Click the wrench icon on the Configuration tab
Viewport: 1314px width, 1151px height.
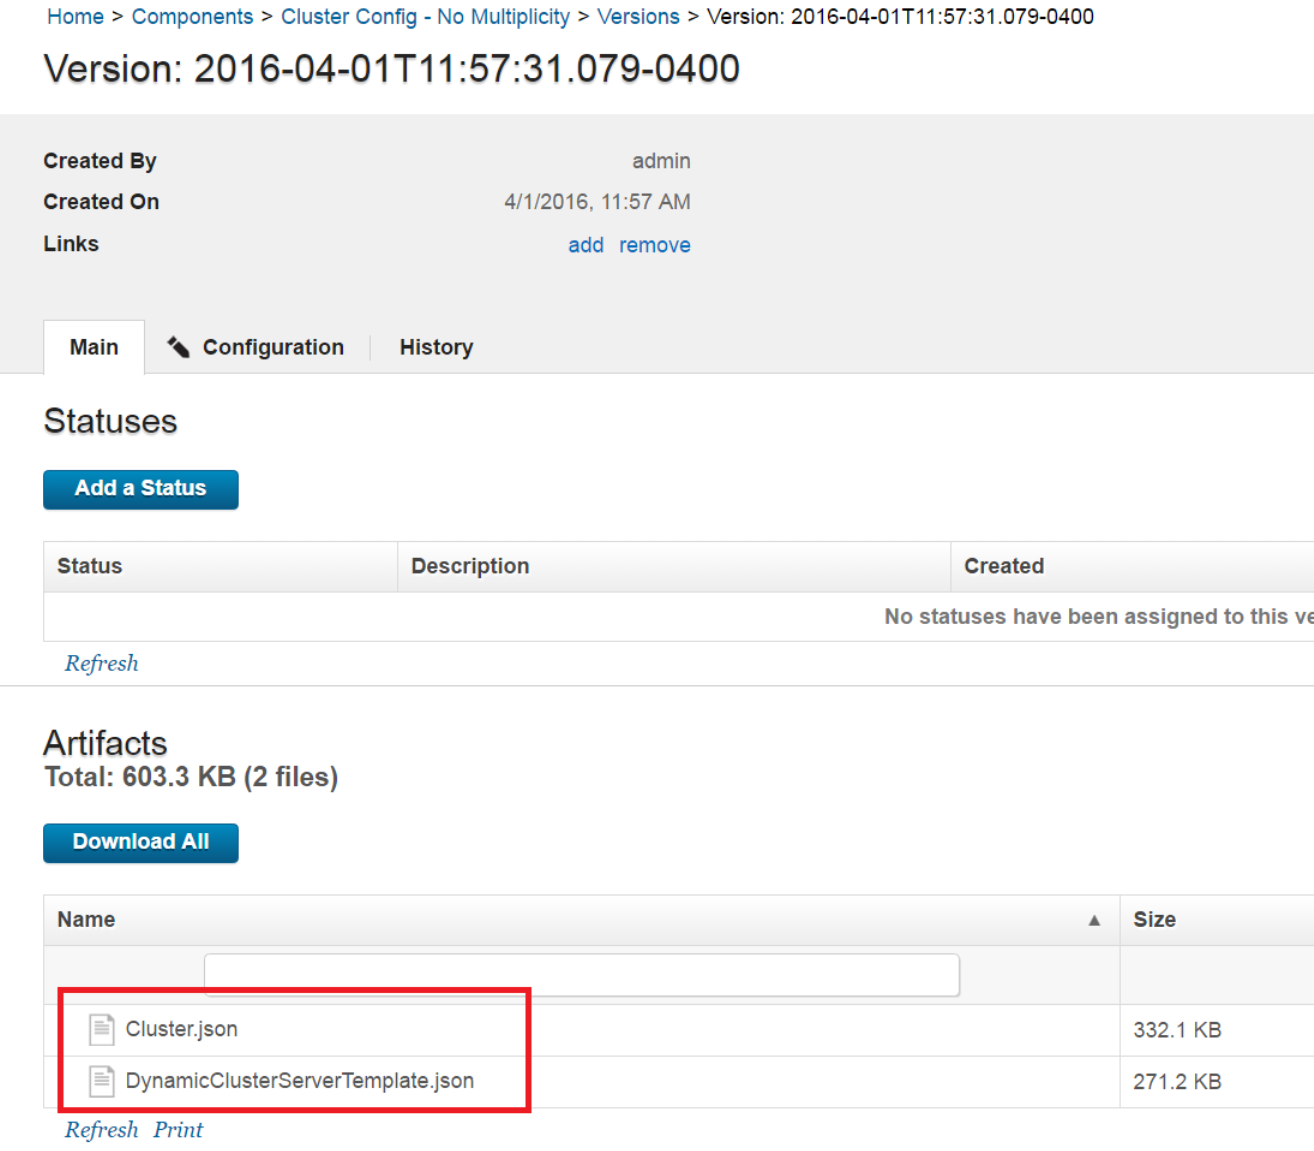coord(178,347)
